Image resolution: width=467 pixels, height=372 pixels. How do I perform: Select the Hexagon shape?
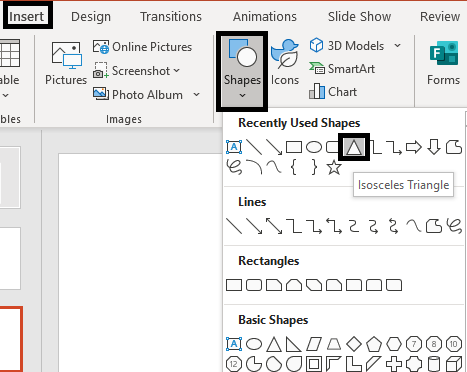pos(394,344)
